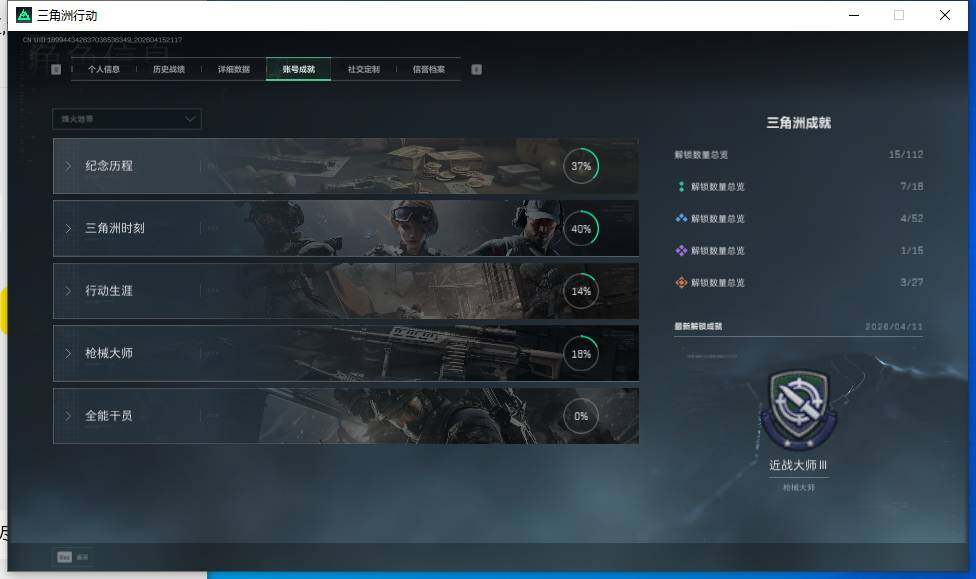The width and height of the screenshot is (976, 579).
Task: Open the 个人信息 tab
Action: 104,69
